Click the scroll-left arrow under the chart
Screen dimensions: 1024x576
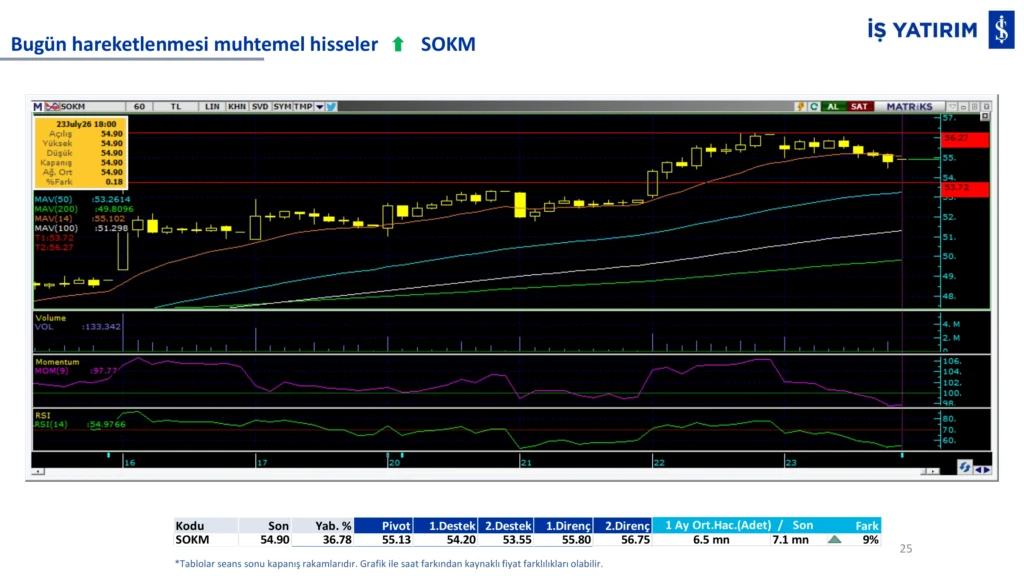39,472
